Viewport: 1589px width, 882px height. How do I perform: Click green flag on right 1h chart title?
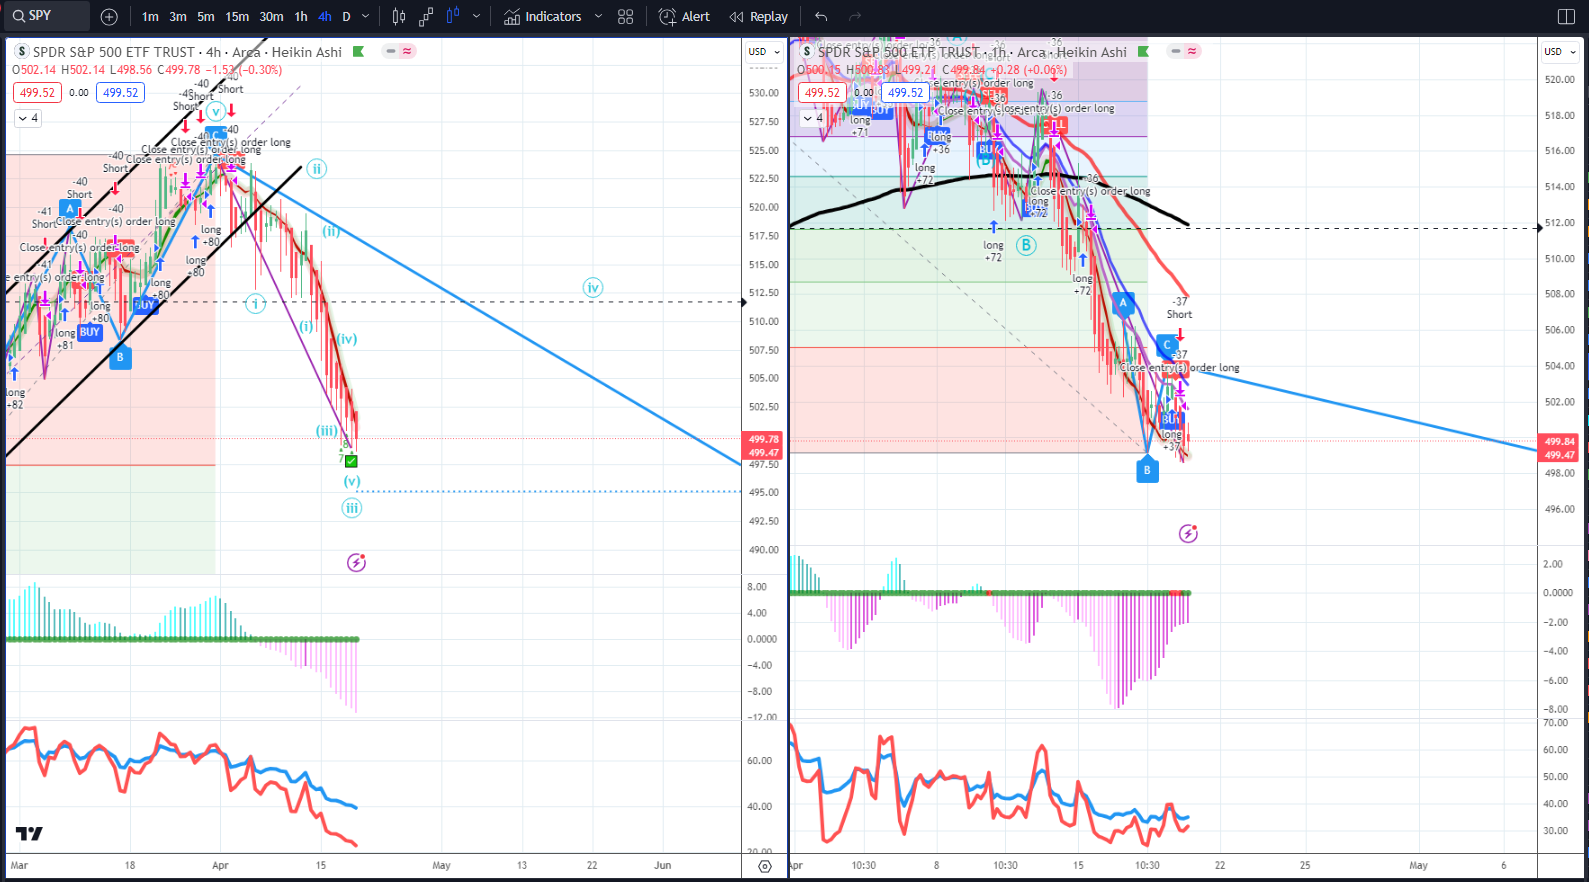tap(1143, 52)
